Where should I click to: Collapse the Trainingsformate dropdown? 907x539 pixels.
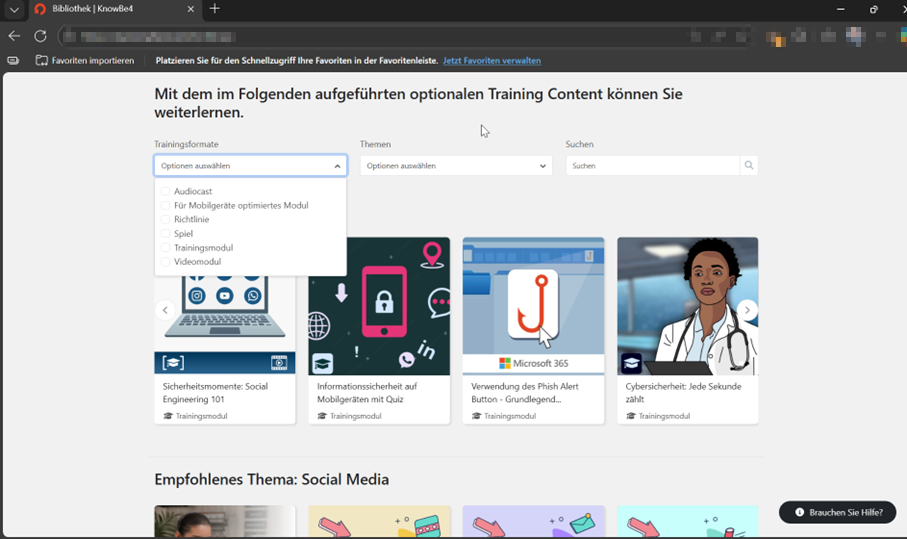pos(336,166)
